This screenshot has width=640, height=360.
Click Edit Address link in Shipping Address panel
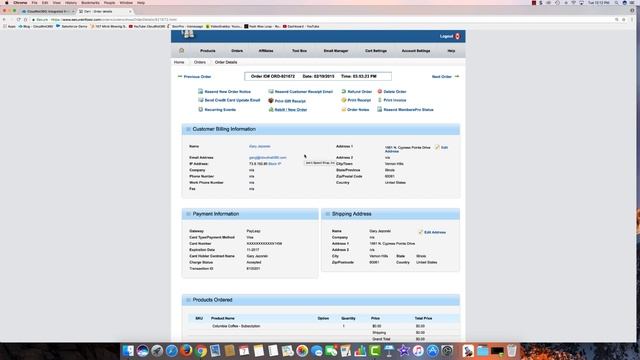[435, 232]
